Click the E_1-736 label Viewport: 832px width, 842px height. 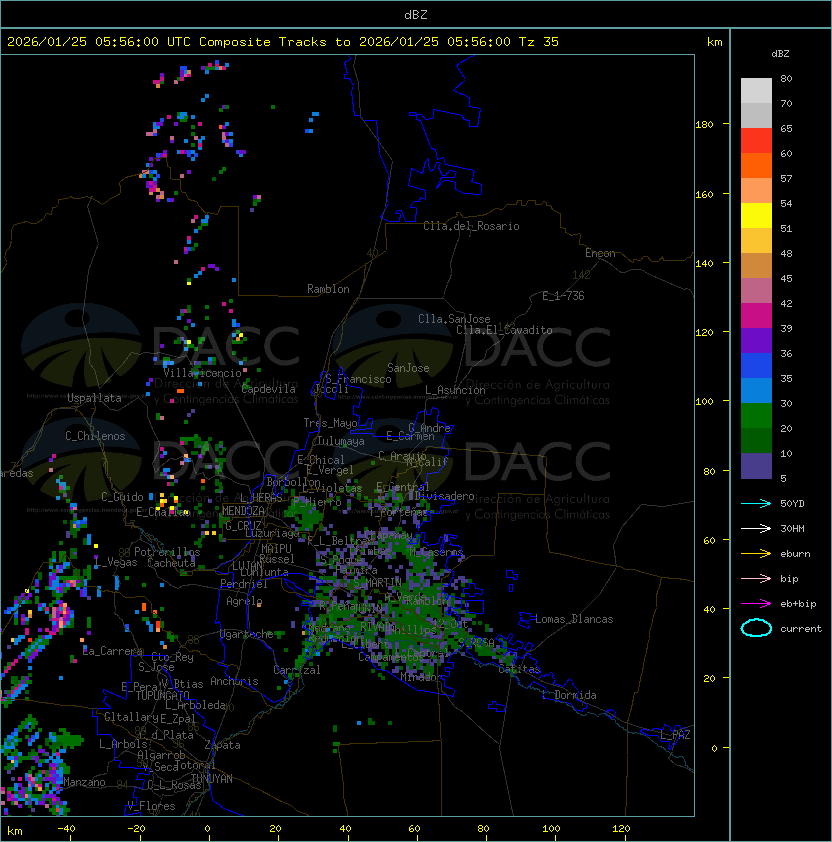coord(563,296)
